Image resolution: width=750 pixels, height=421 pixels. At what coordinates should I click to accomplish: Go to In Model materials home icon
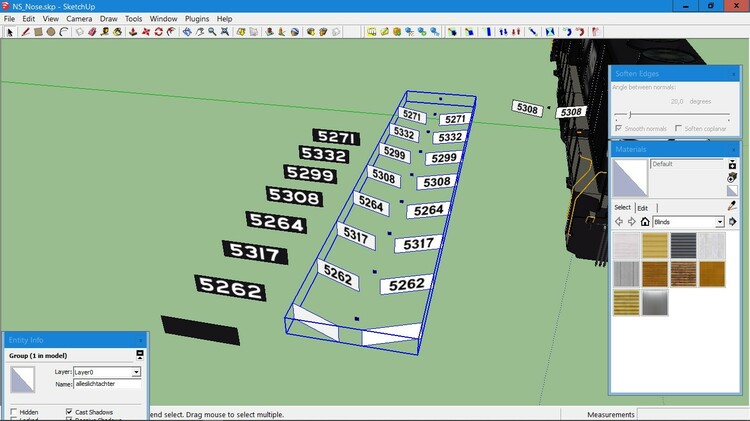pos(645,222)
